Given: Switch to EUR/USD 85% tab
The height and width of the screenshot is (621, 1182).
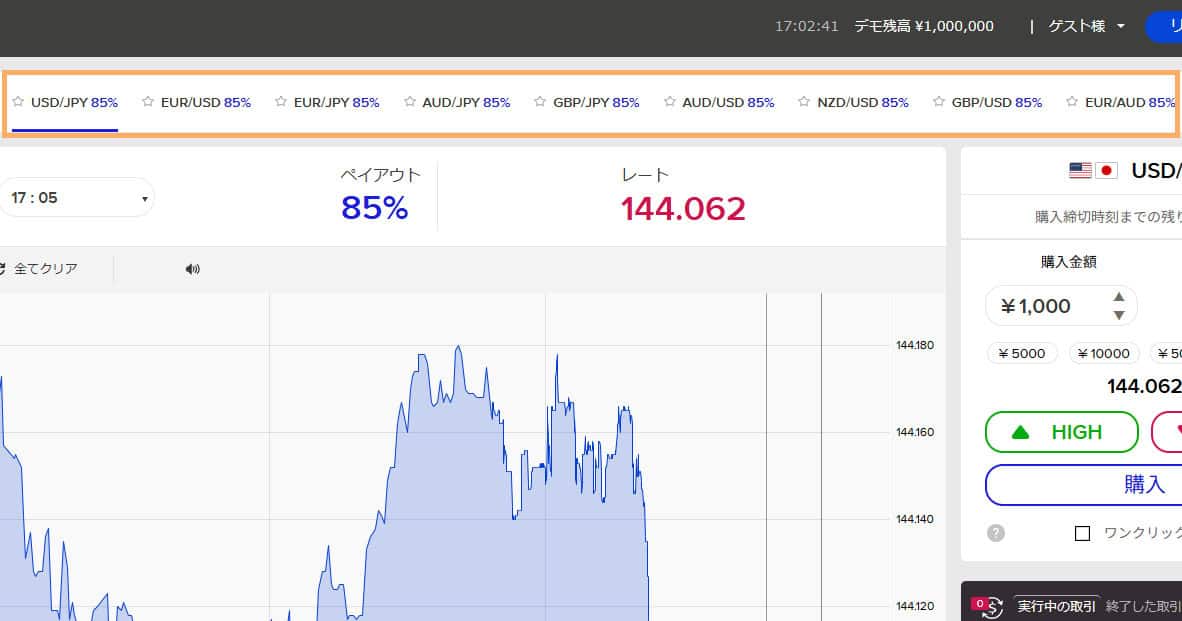Looking at the screenshot, I should click(205, 102).
